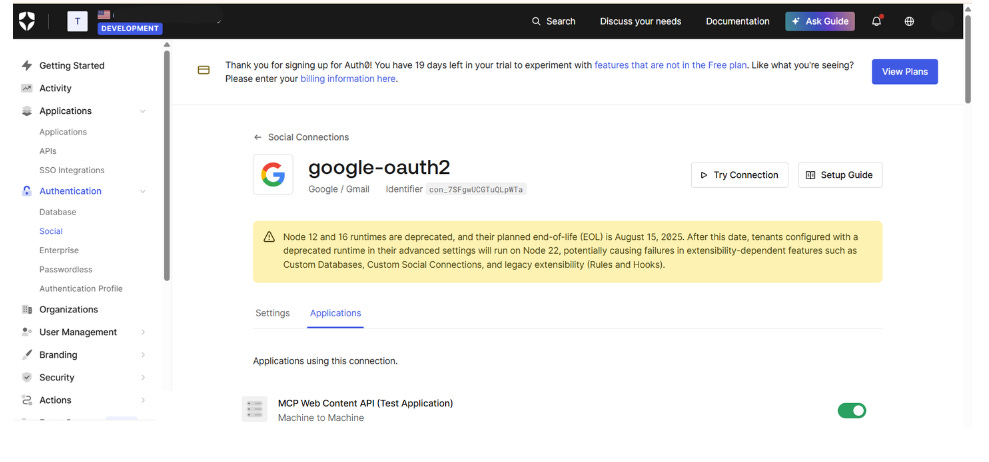Image resolution: width=989 pixels, height=462 pixels.
Task: Expand the User Management section
Action: click(143, 332)
